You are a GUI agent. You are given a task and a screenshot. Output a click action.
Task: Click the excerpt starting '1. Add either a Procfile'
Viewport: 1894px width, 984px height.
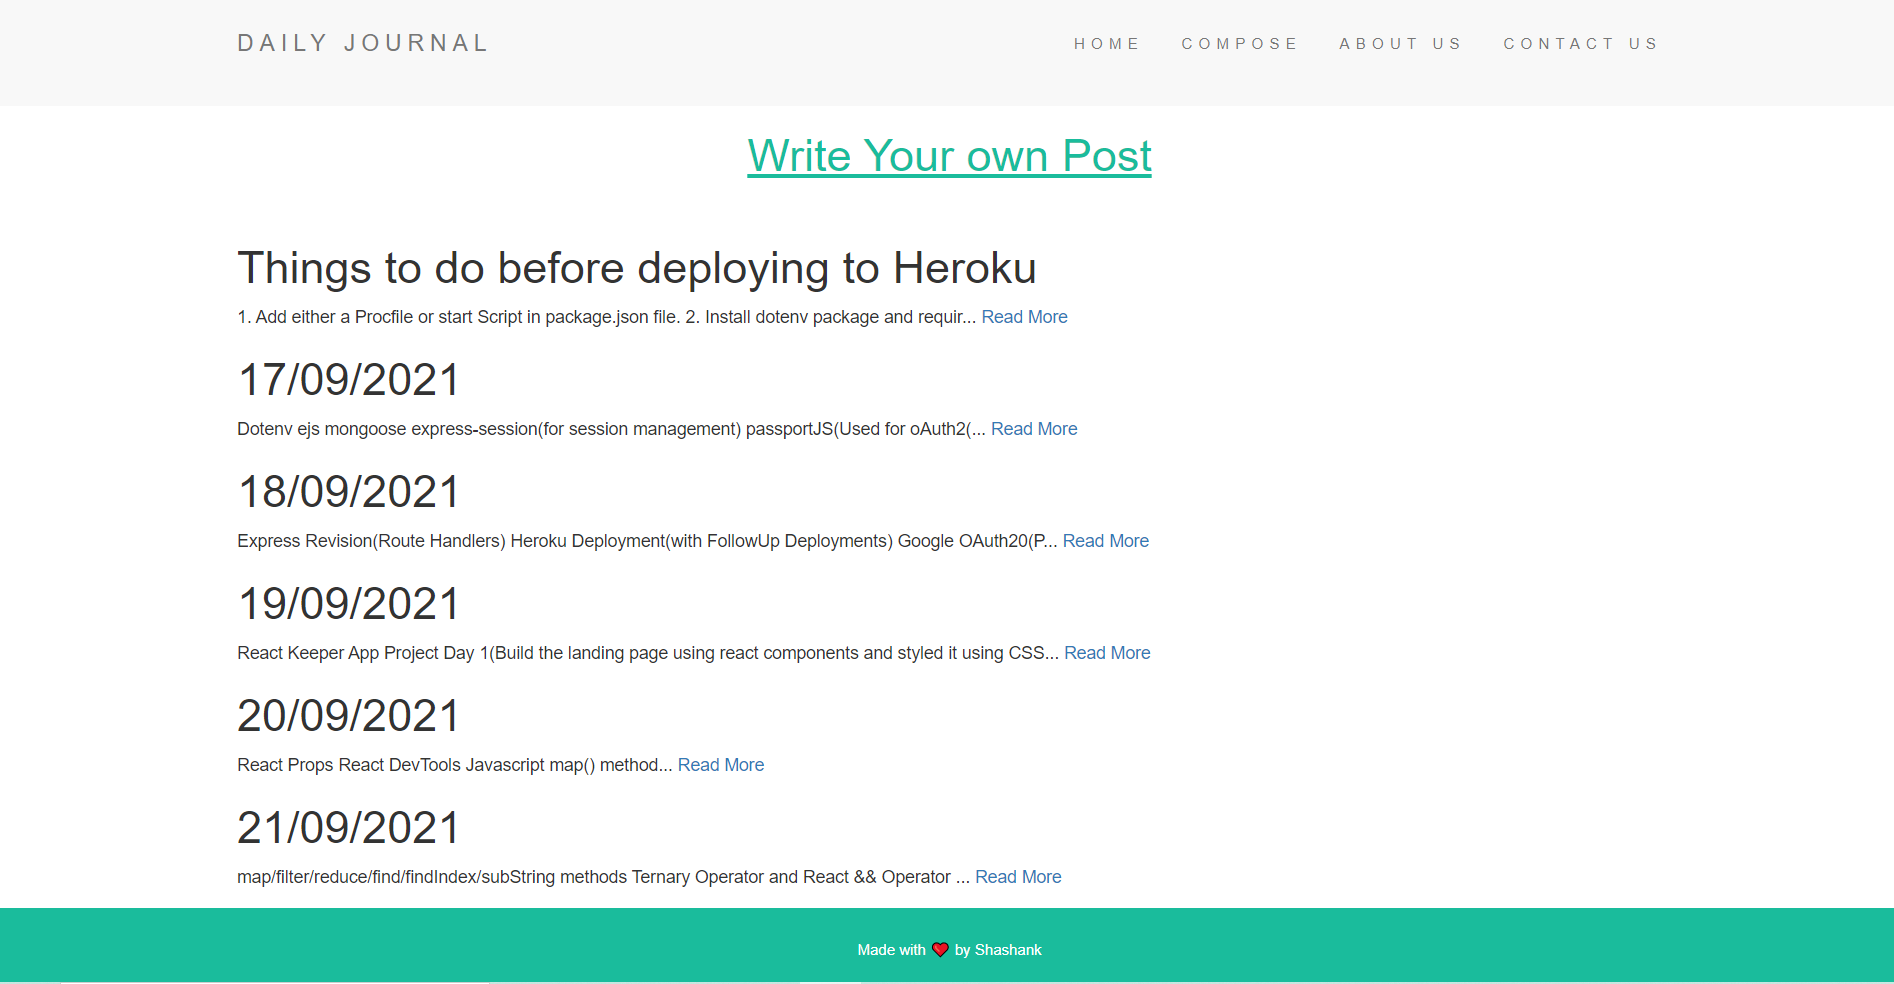click(606, 317)
